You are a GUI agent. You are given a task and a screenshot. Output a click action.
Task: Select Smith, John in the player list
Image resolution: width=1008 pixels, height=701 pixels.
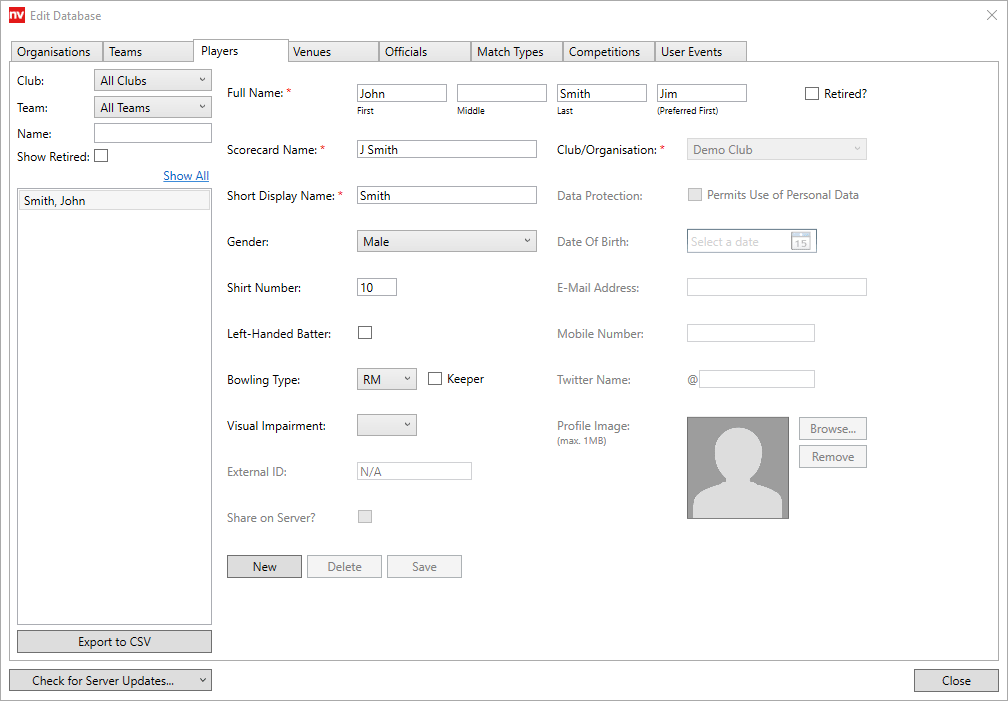tap(114, 201)
